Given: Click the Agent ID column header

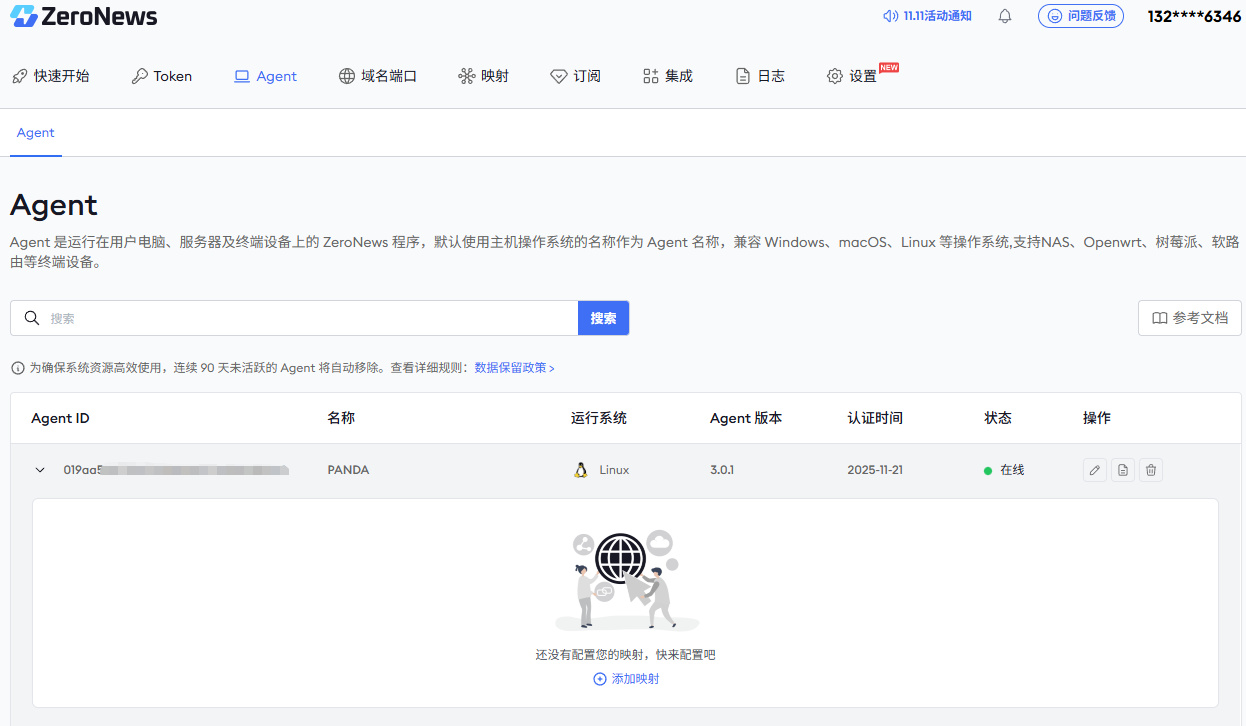Looking at the screenshot, I should click(x=60, y=418).
